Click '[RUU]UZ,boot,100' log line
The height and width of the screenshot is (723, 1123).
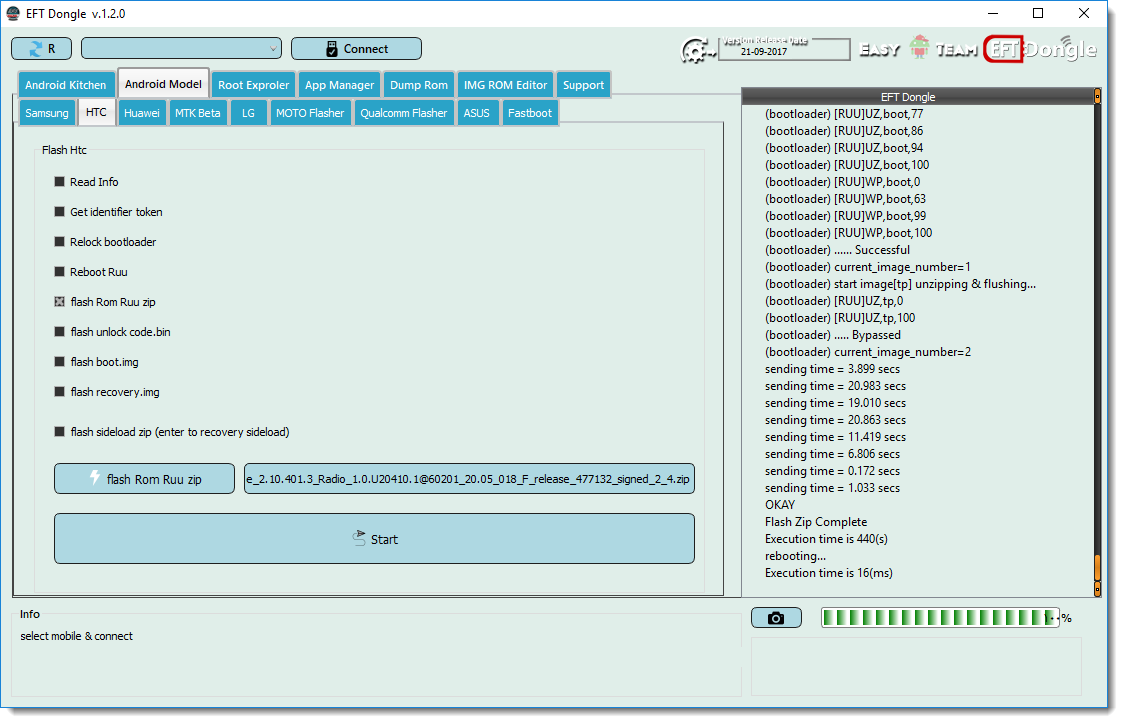[x=847, y=165]
